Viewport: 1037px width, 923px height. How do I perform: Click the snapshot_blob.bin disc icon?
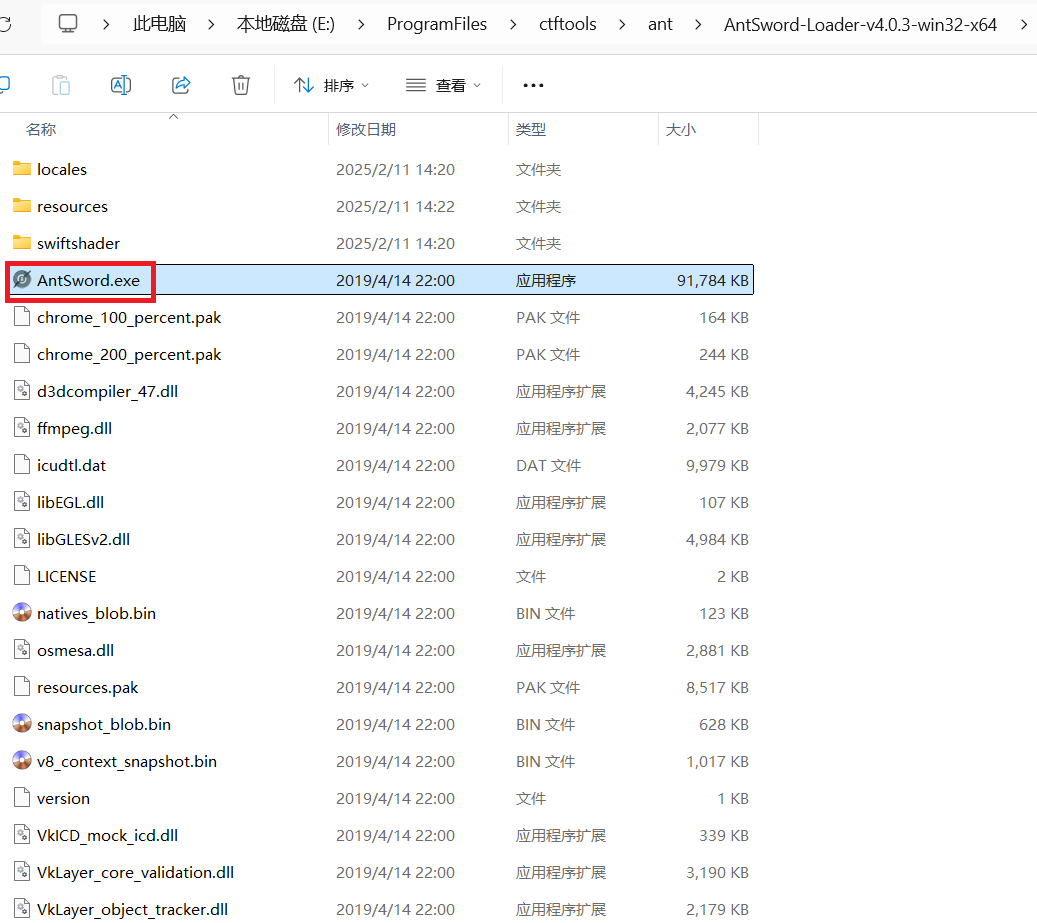pyautogui.click(x=22, y=724)
